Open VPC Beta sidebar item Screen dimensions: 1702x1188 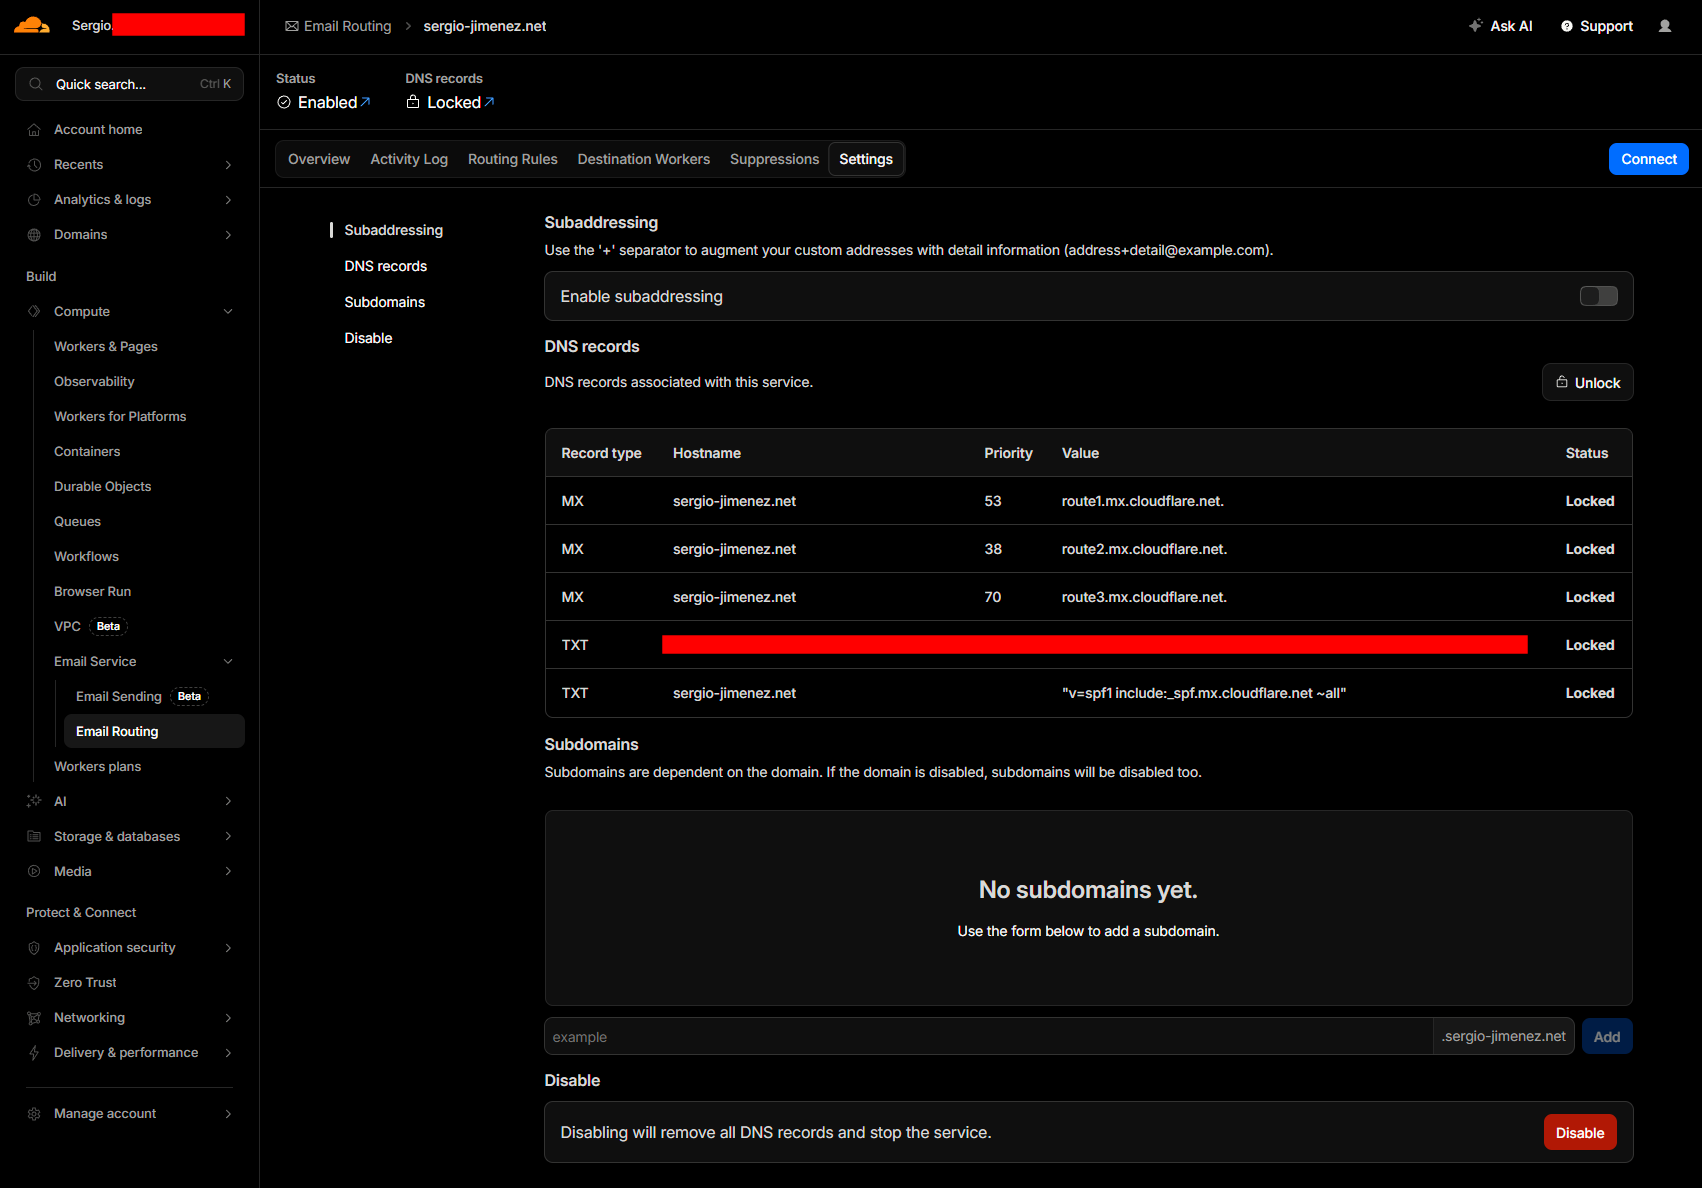click(x=90, y=627)
